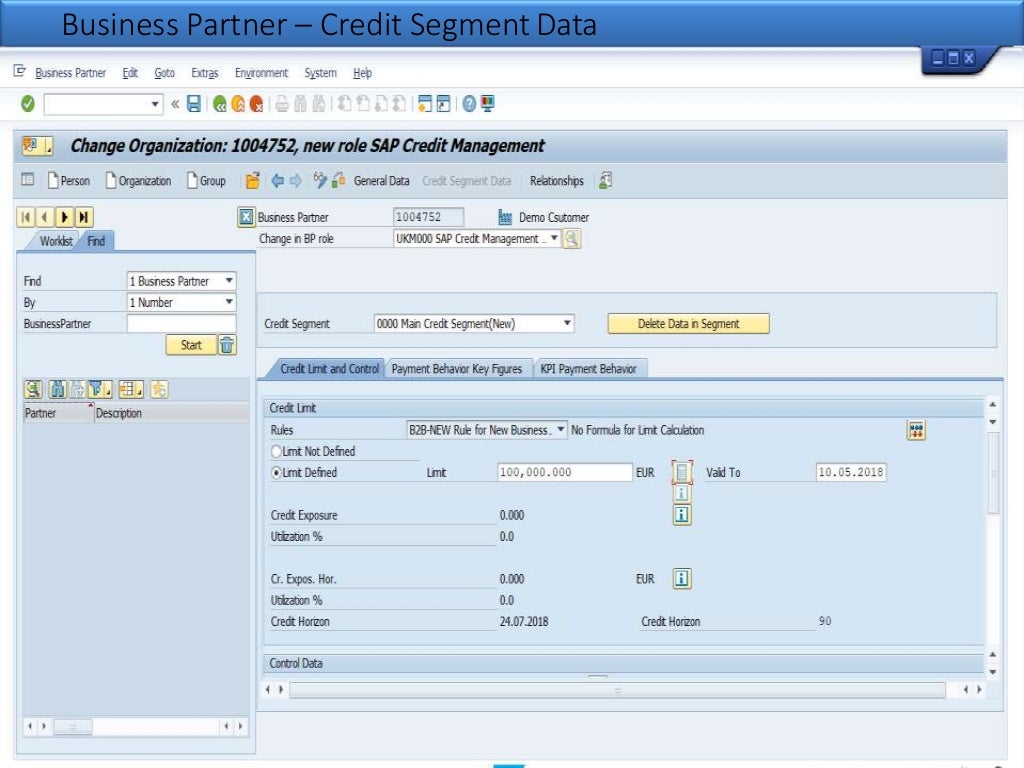Select the Limit Not Defined radio button
This screenshot has width=1024, height=768.
click(276, 452)
